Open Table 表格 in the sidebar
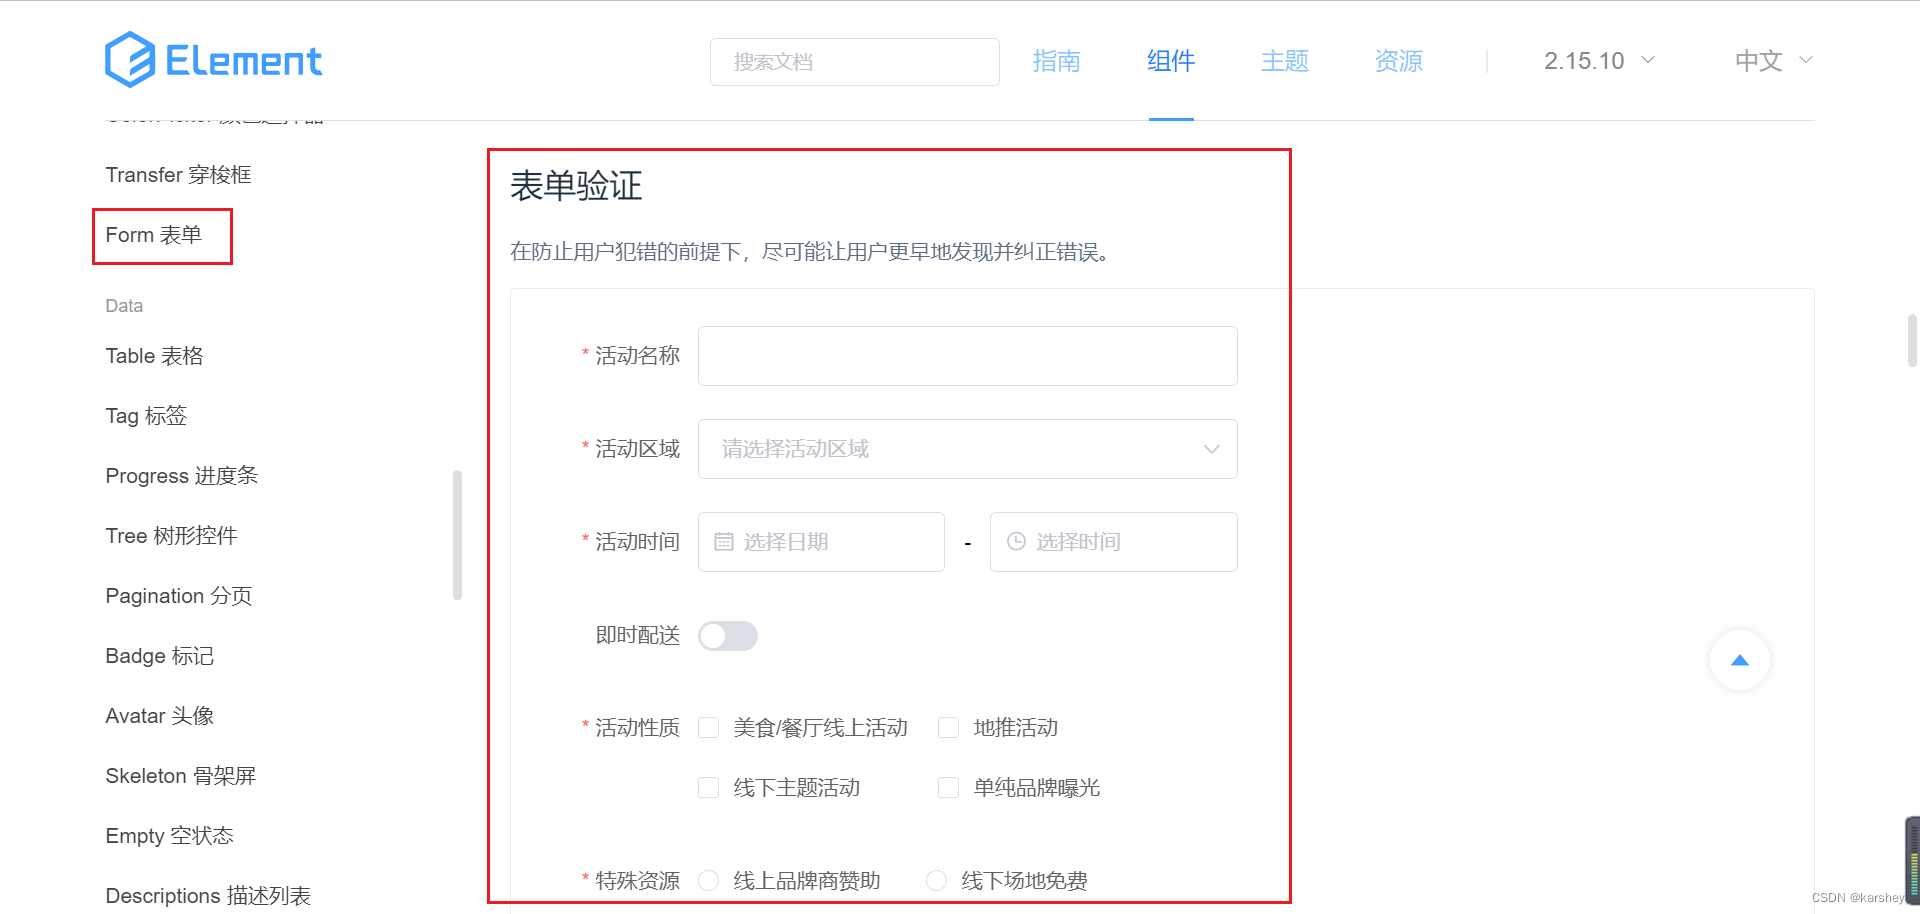This screenshot has height=914, width=1920. (x=154, y=356)
